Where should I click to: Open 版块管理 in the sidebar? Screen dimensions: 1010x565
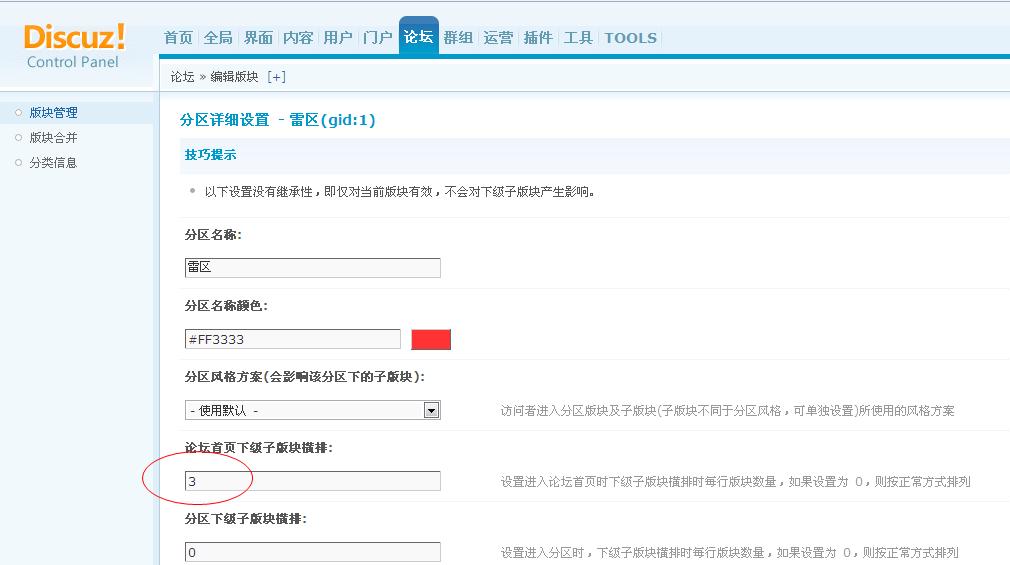coord(53,113)
